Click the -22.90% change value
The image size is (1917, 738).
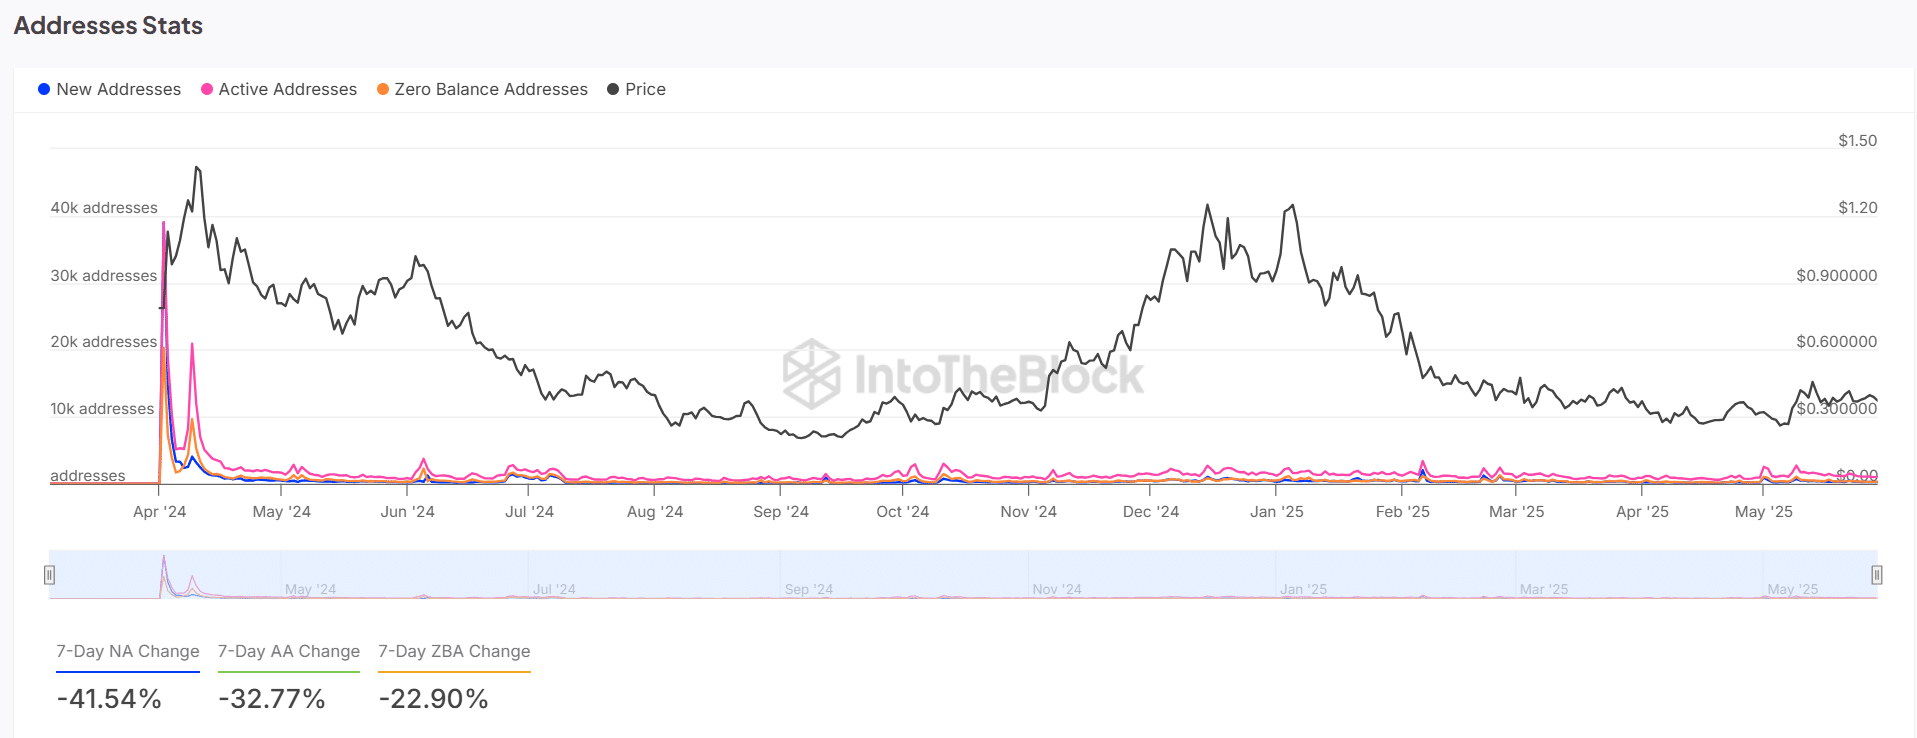click(x=434, y=698)
